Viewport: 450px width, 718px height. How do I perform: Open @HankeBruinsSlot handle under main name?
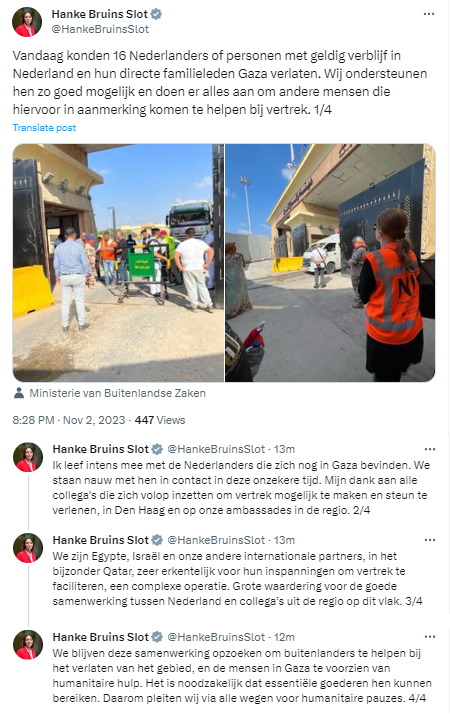[100, 29]
